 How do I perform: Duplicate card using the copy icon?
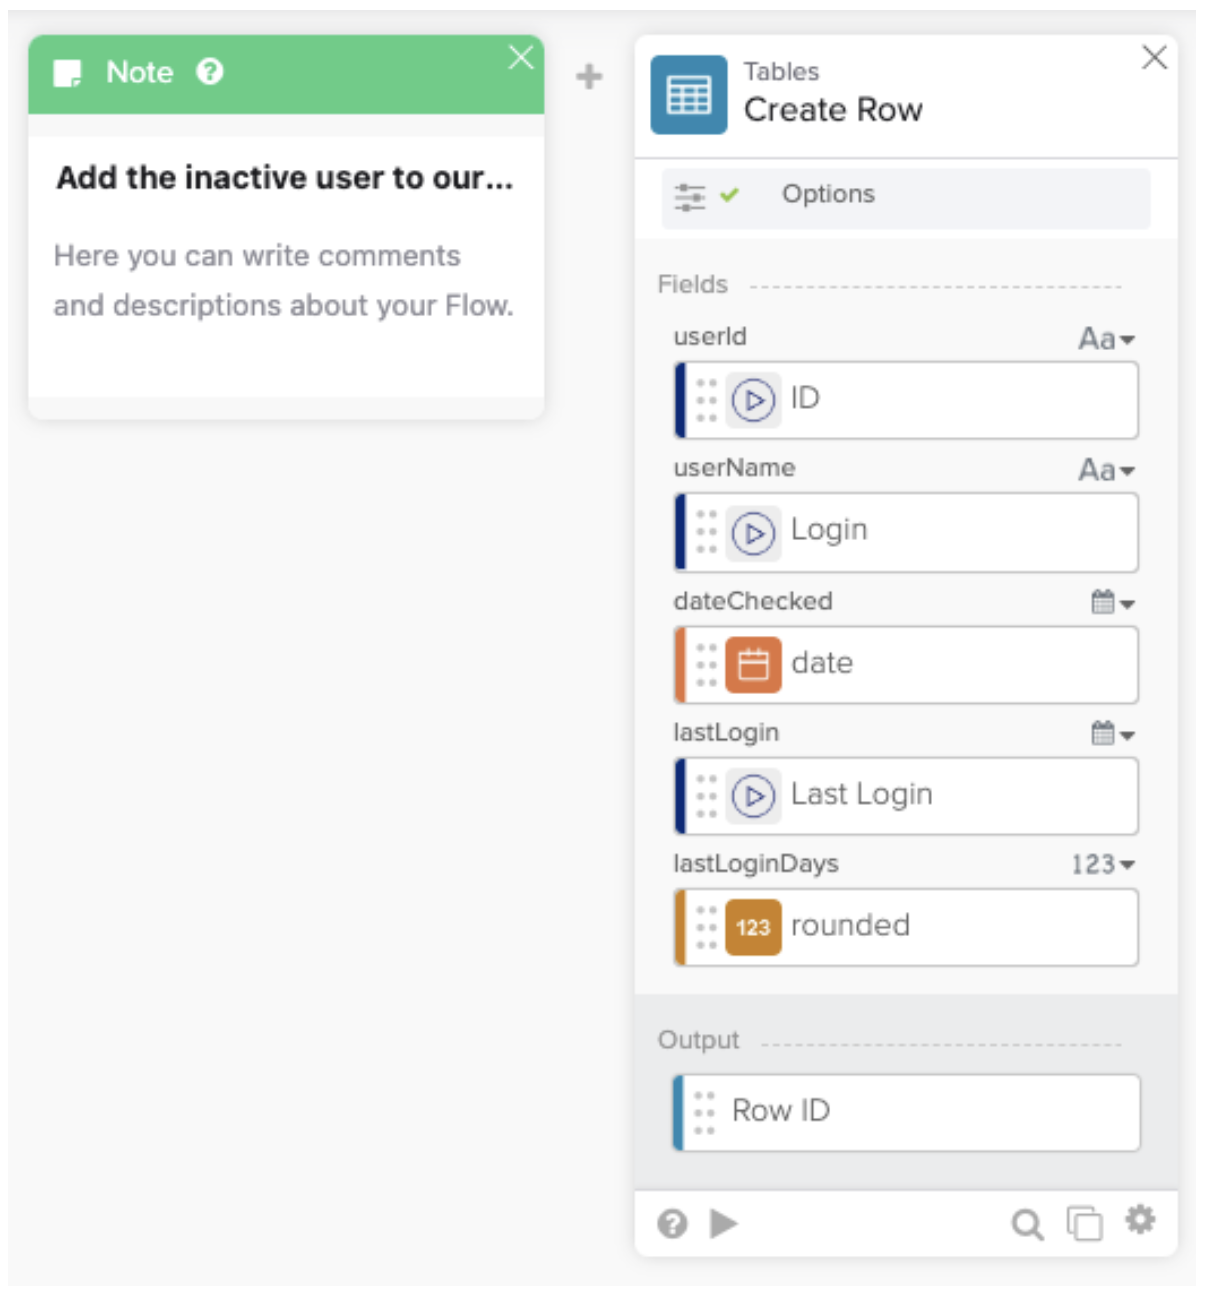[x=1084, y=1223]
